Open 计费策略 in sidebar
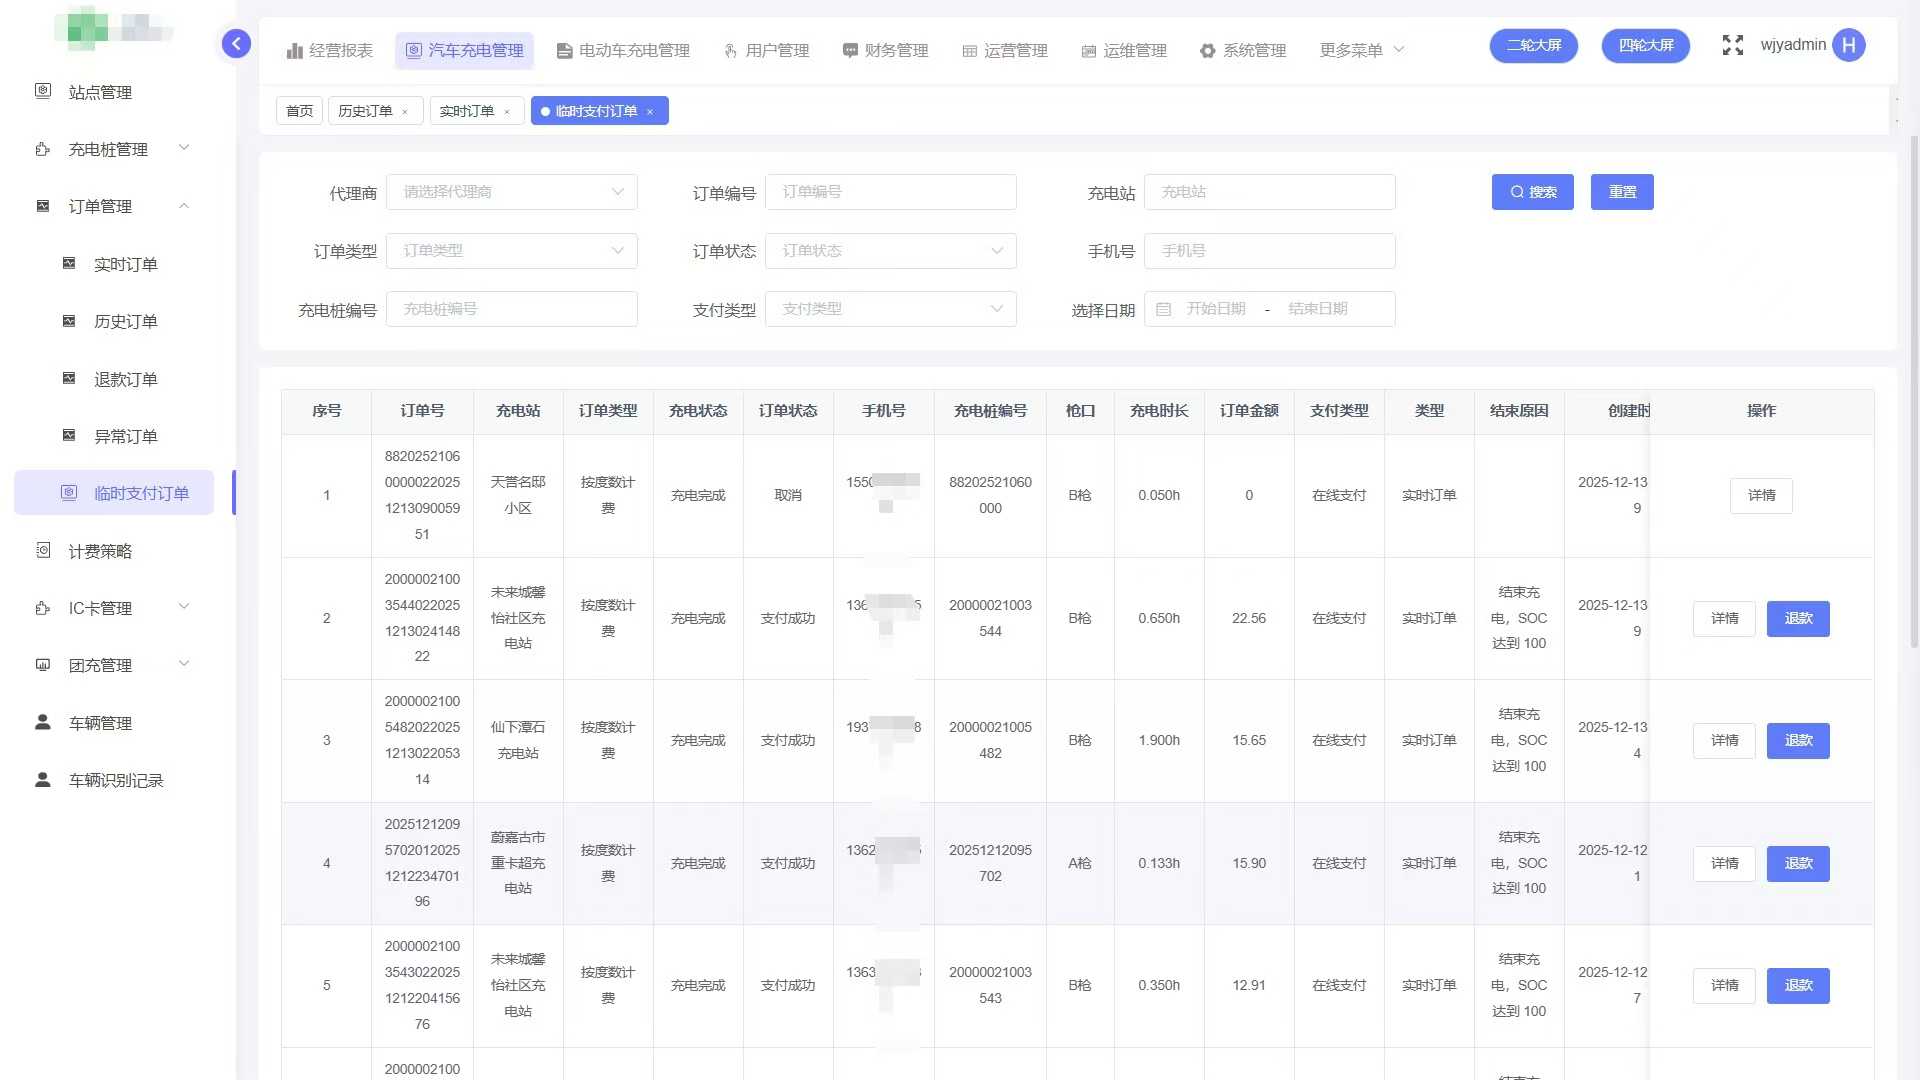Screen dimensions: 1920x1080 point(100,551)
